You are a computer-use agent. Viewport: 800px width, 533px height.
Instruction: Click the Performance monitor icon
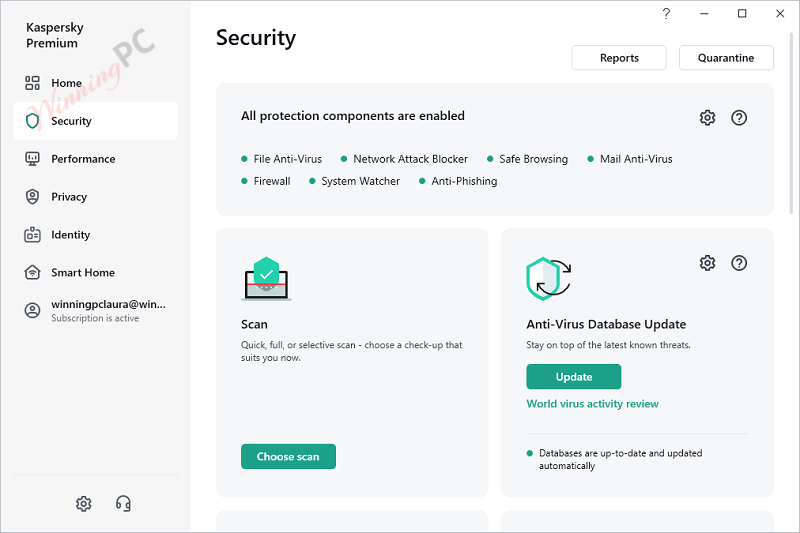pyautogui.click(x=32, y=159)
